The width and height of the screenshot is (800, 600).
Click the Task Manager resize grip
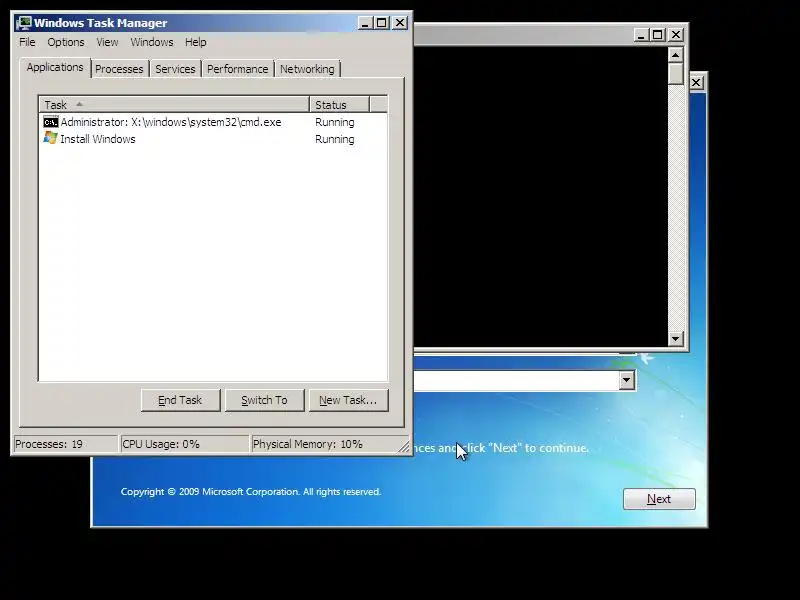[x=404, y=446]
